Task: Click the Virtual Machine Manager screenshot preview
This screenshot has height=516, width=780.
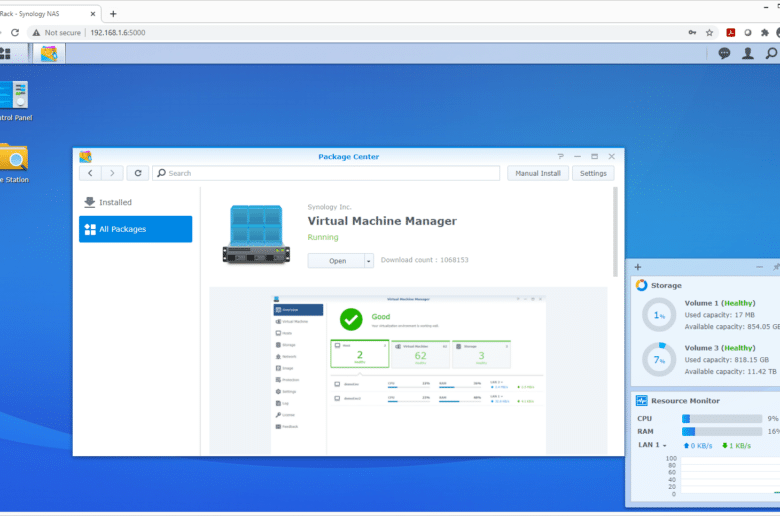Action: [408, 374]
